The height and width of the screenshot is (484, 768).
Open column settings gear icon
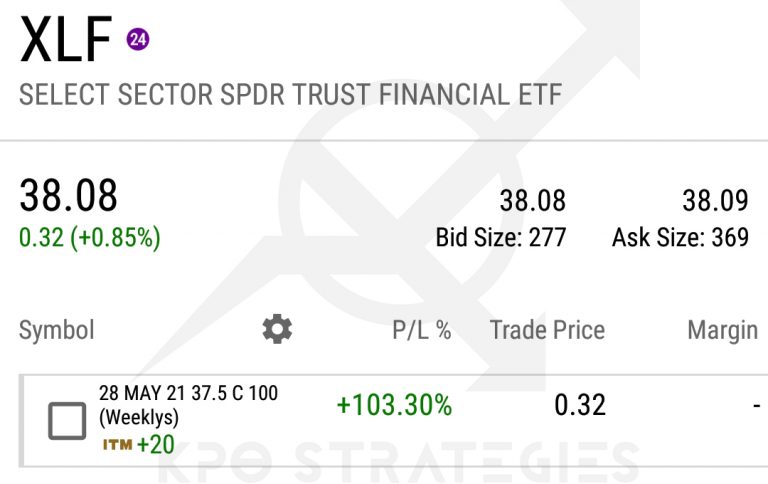[277, 329]
